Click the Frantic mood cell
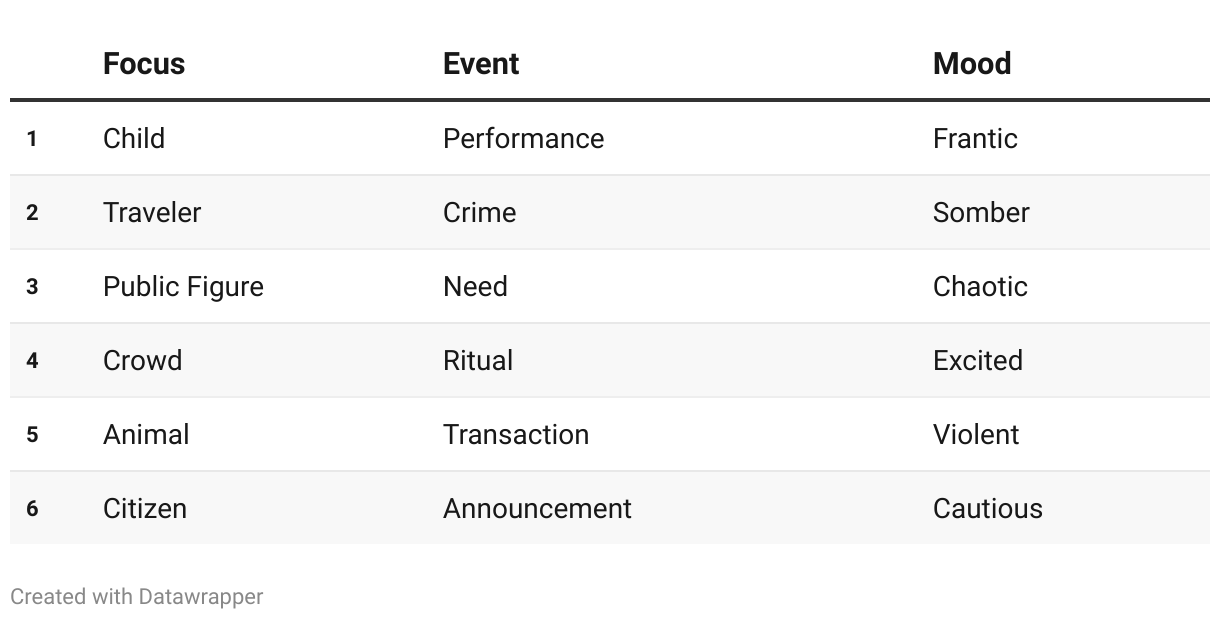Image resolution: width=1220 pixels, height=620 pixels. tap(975, 138)
